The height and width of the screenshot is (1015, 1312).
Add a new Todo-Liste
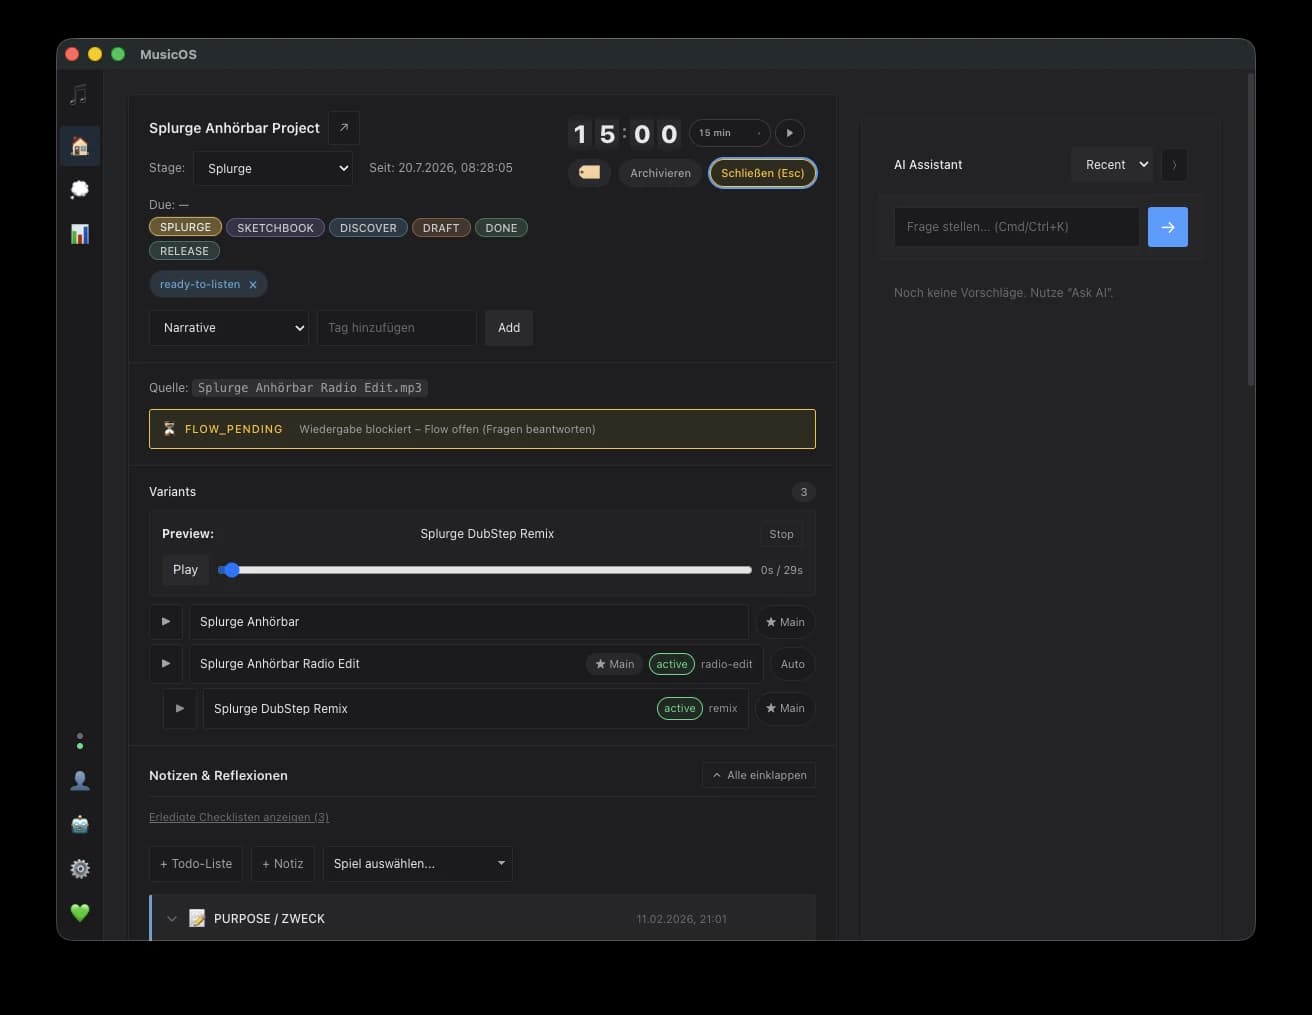pyautogui.click(x=196, y=864)
